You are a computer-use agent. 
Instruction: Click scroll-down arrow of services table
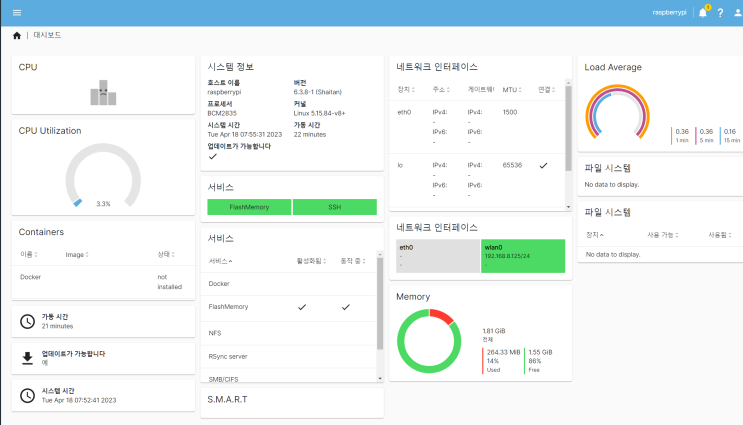380,379
